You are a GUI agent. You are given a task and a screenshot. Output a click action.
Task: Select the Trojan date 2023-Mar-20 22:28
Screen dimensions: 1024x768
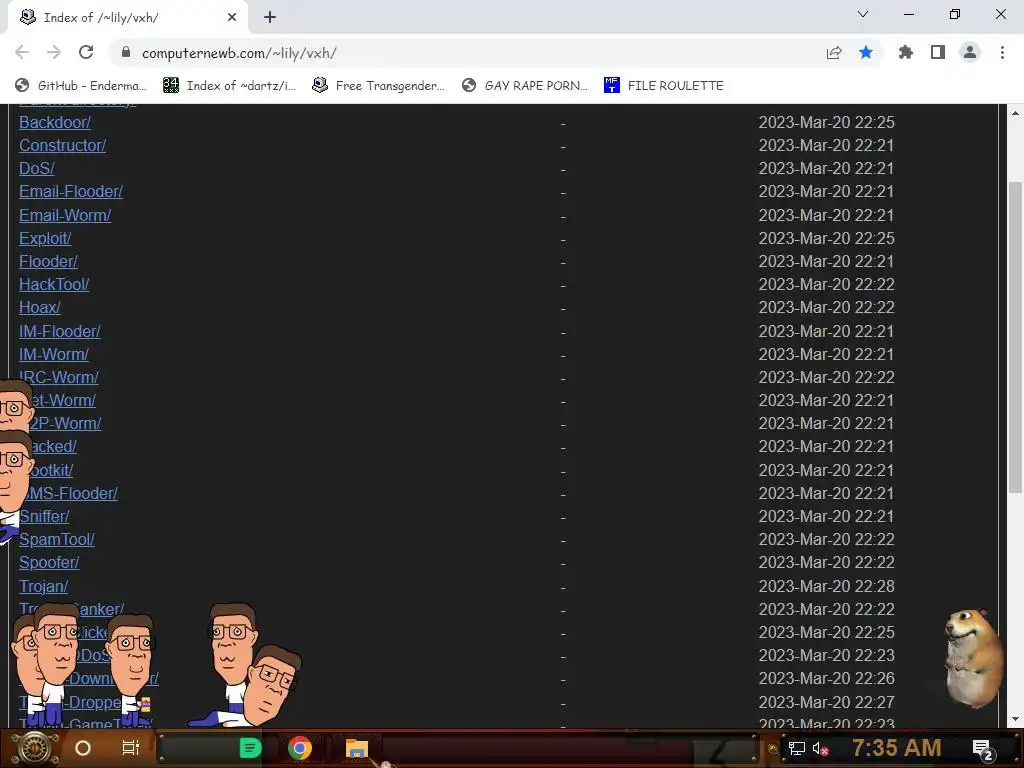click(x=826, y=586)
